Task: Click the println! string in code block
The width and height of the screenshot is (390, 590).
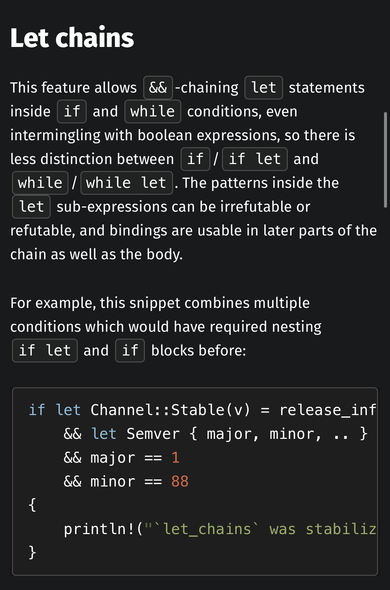Action: (261, 529)
